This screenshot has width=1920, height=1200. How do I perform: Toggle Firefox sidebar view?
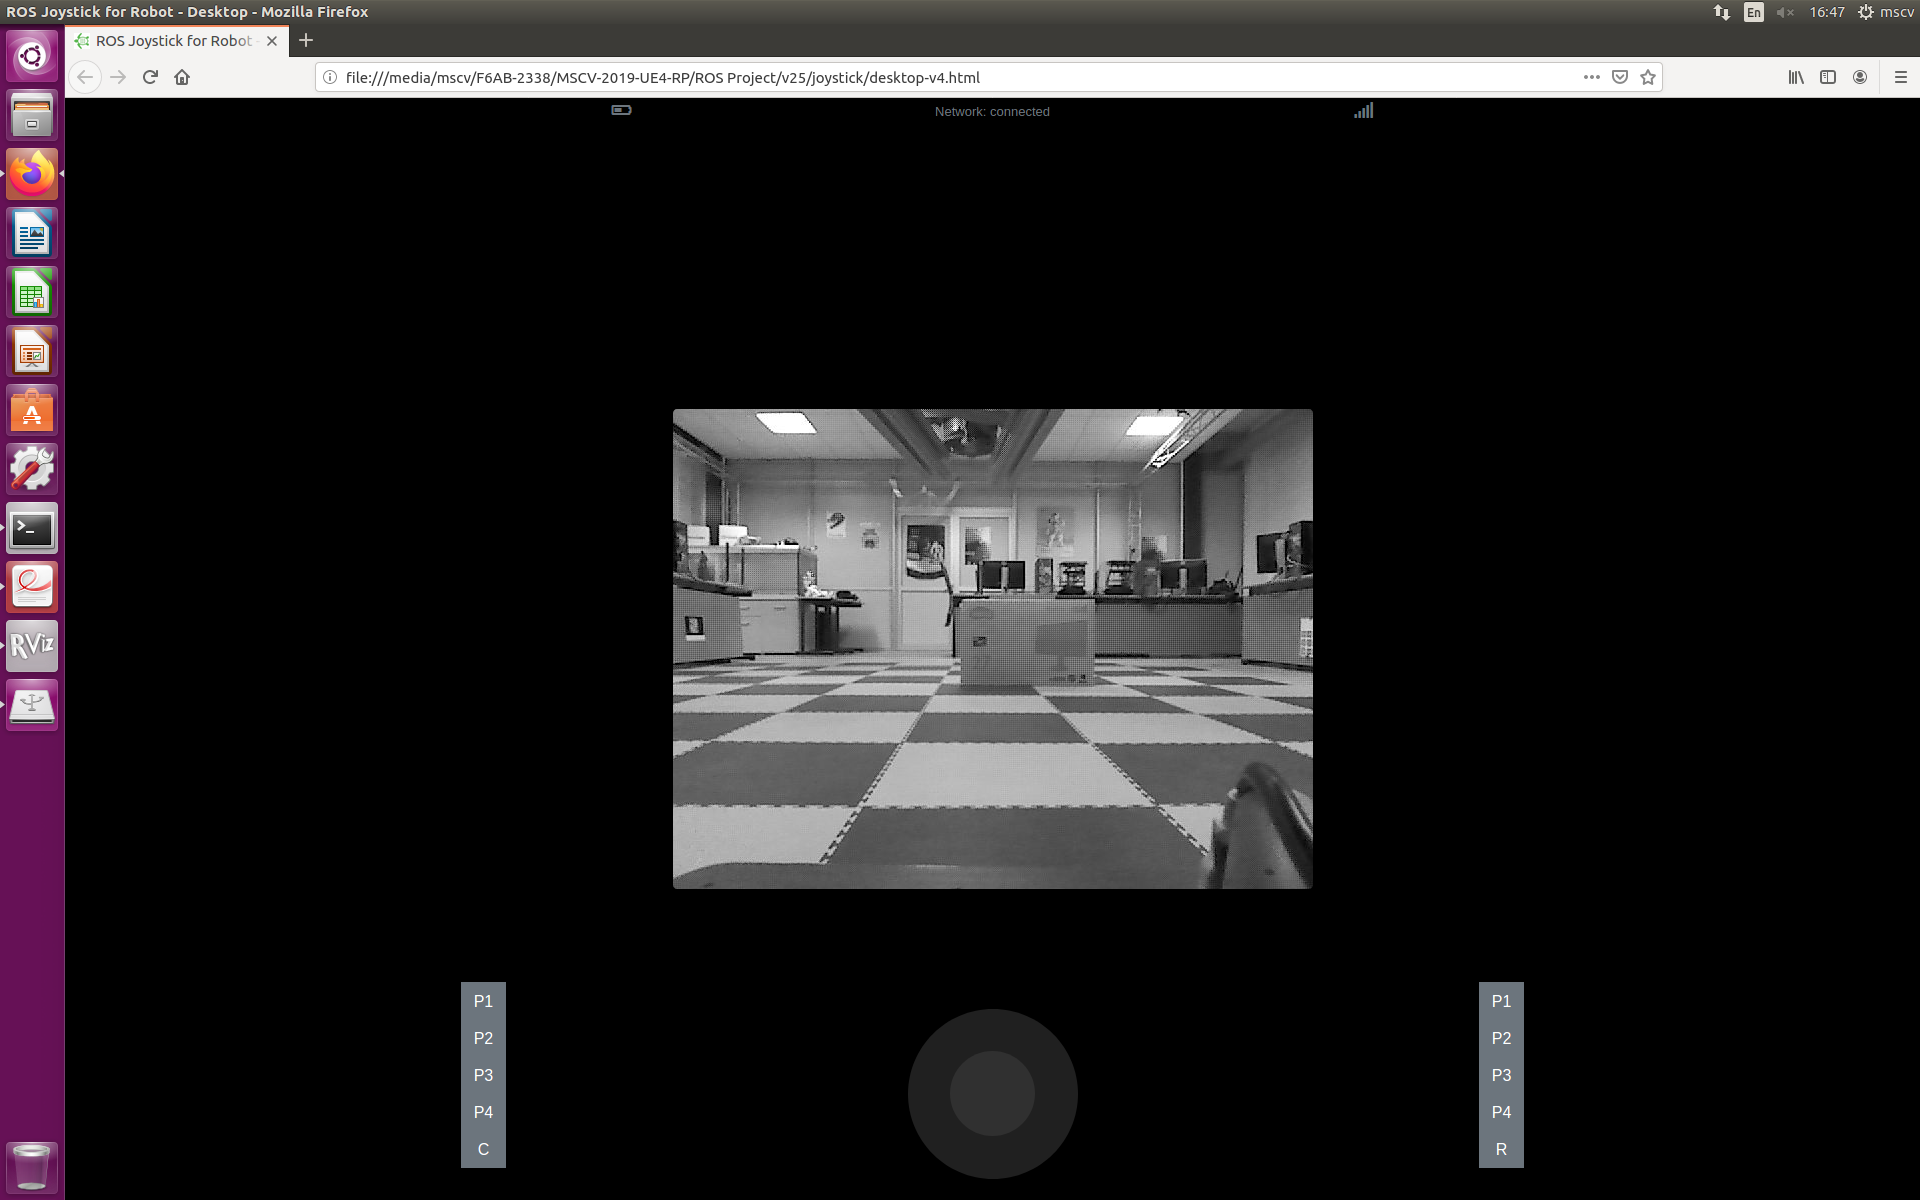click(1828, 77)
